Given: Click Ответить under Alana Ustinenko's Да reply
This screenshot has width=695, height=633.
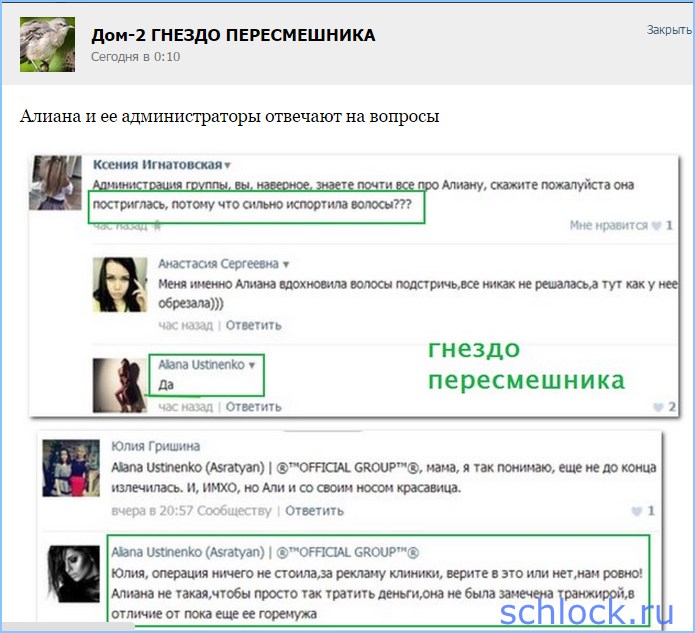Looking at the screenshot, I should pos(254,406).
